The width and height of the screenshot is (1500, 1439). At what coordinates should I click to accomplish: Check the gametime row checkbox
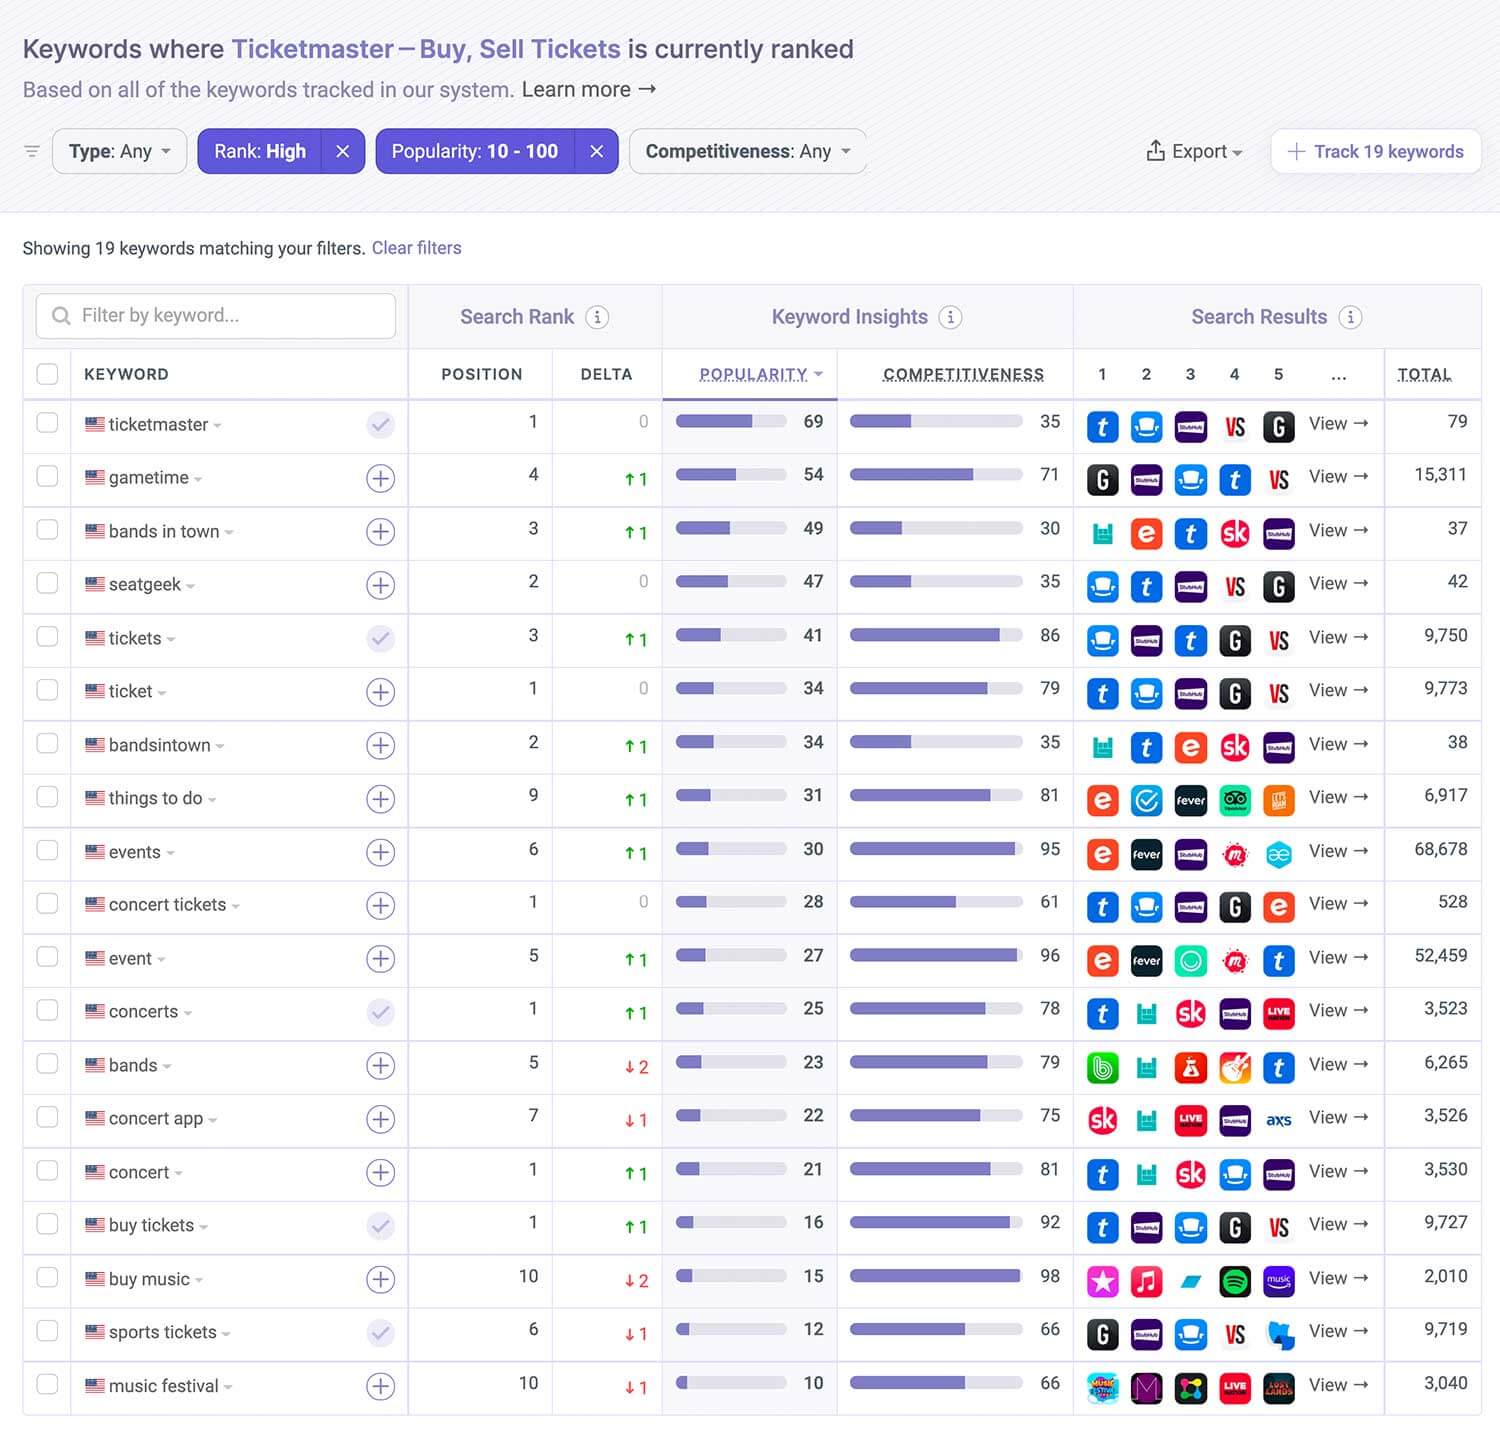click(47, 476)
